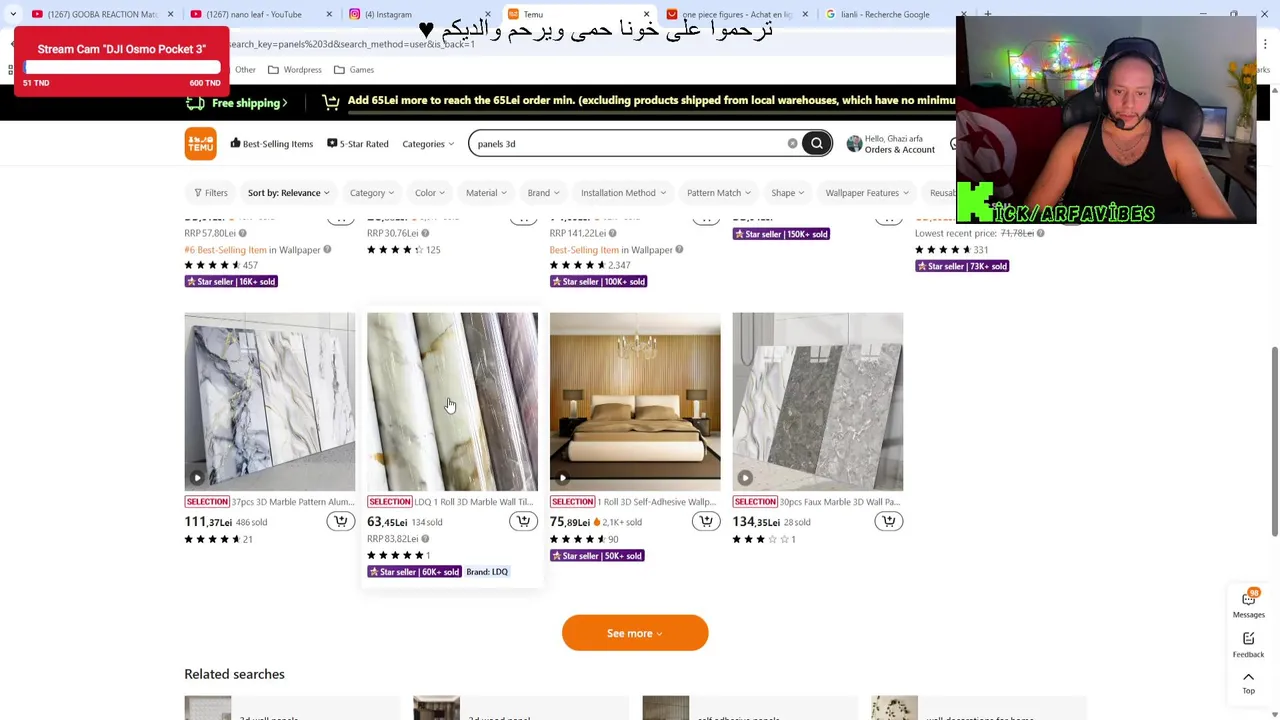Add 75,89Lei self-adhesive wallpaper to cart

coord(706,521)
